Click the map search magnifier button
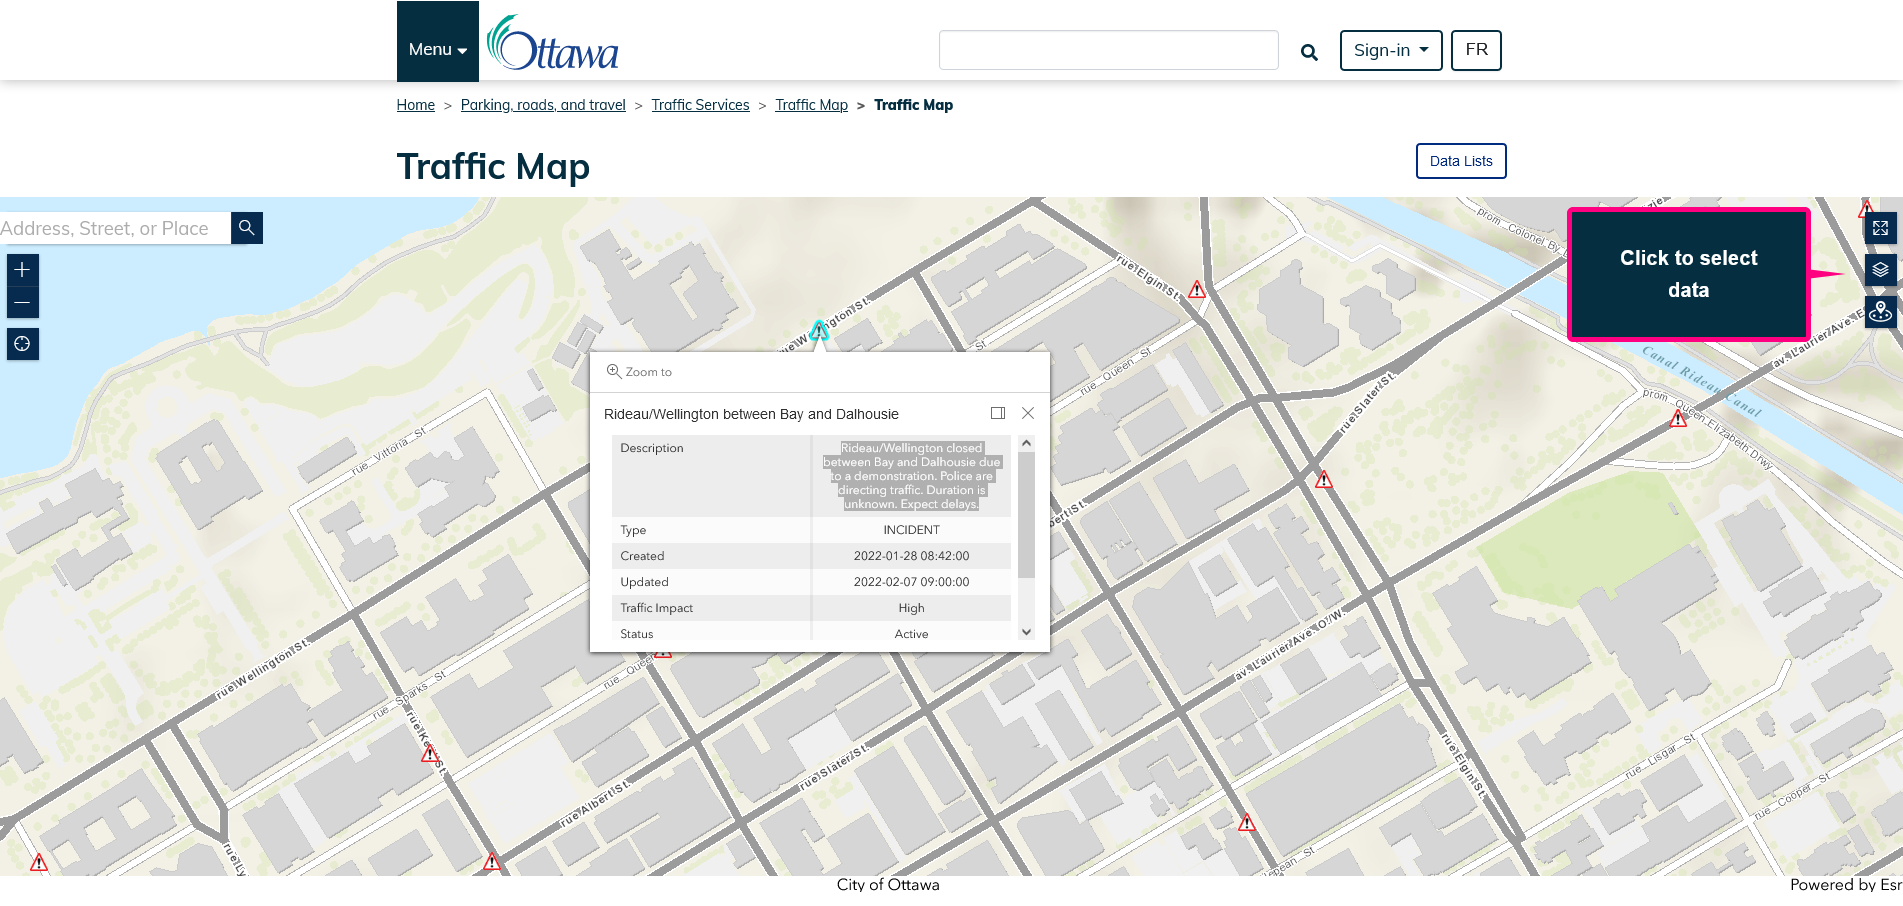This screenshot has width=1903, height=906. (x=247, y=228)
